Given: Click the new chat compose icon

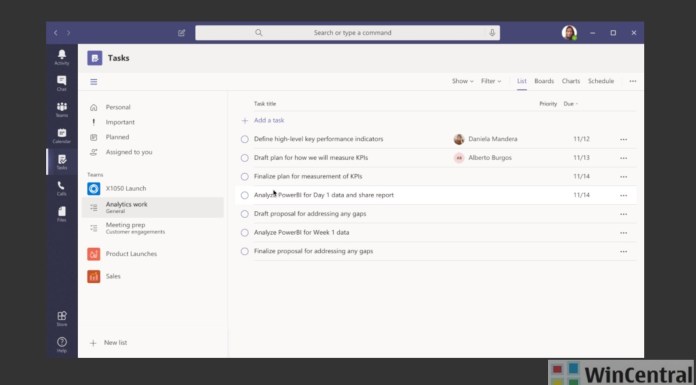Looking at the screenshot, I should pos(181,33).
